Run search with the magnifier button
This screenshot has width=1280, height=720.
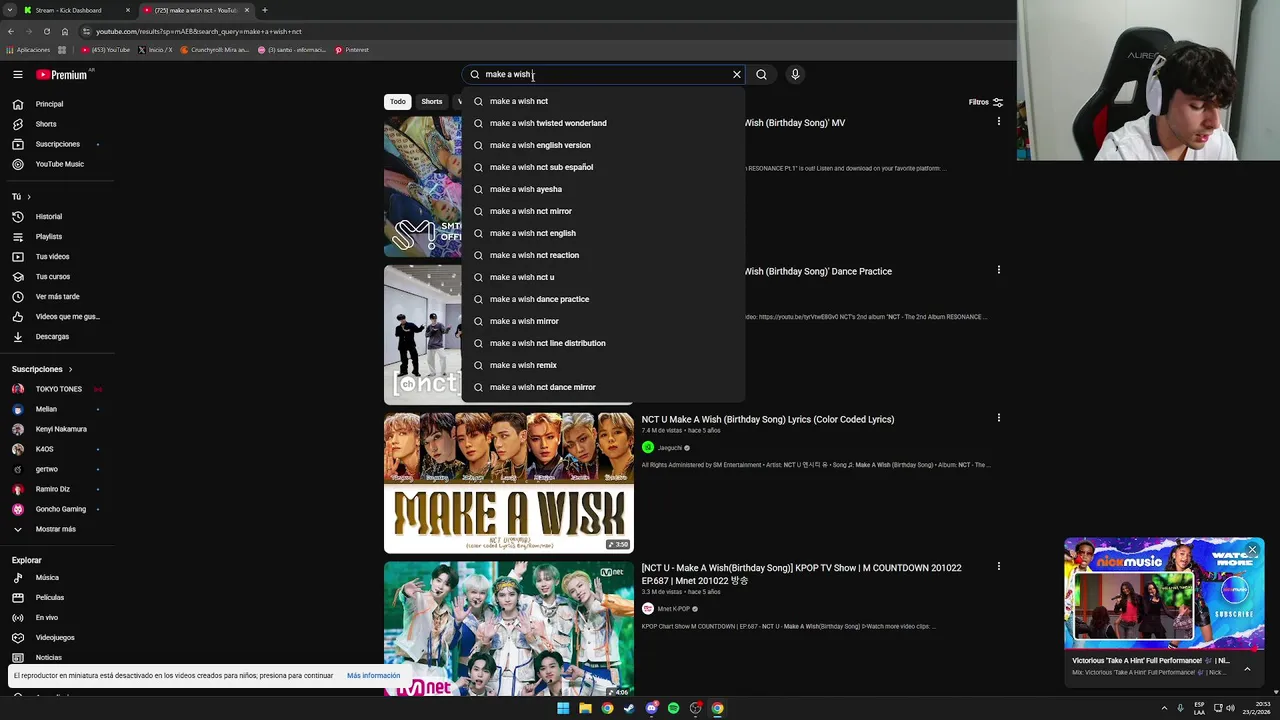762,74
